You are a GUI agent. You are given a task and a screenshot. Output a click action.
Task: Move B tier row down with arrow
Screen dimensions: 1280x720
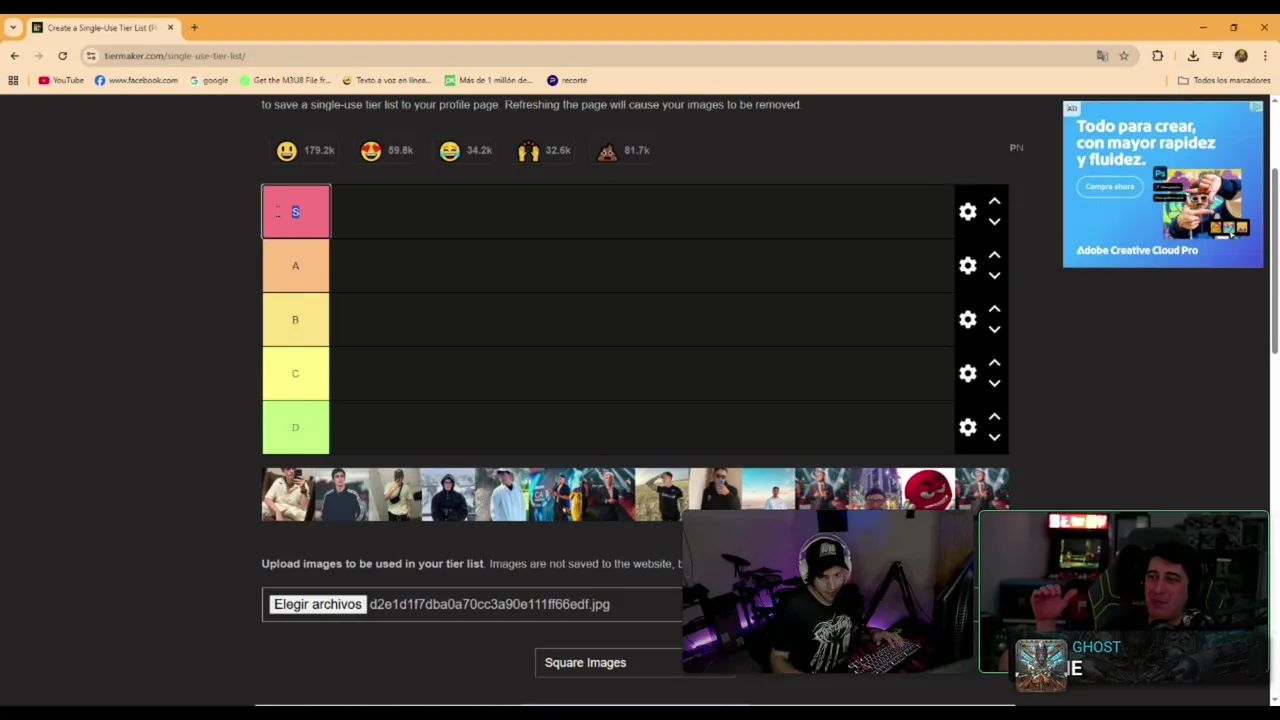(994, 330)
